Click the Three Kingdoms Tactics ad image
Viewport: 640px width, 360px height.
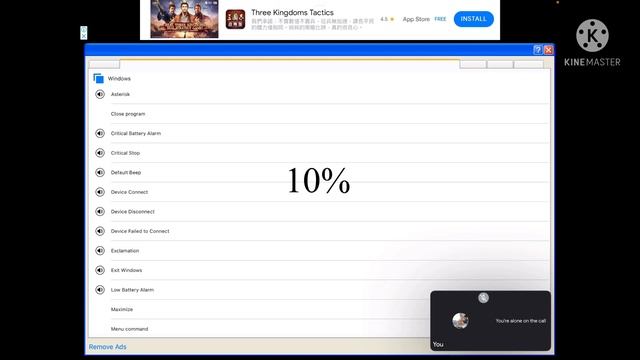tap(184, 19)
